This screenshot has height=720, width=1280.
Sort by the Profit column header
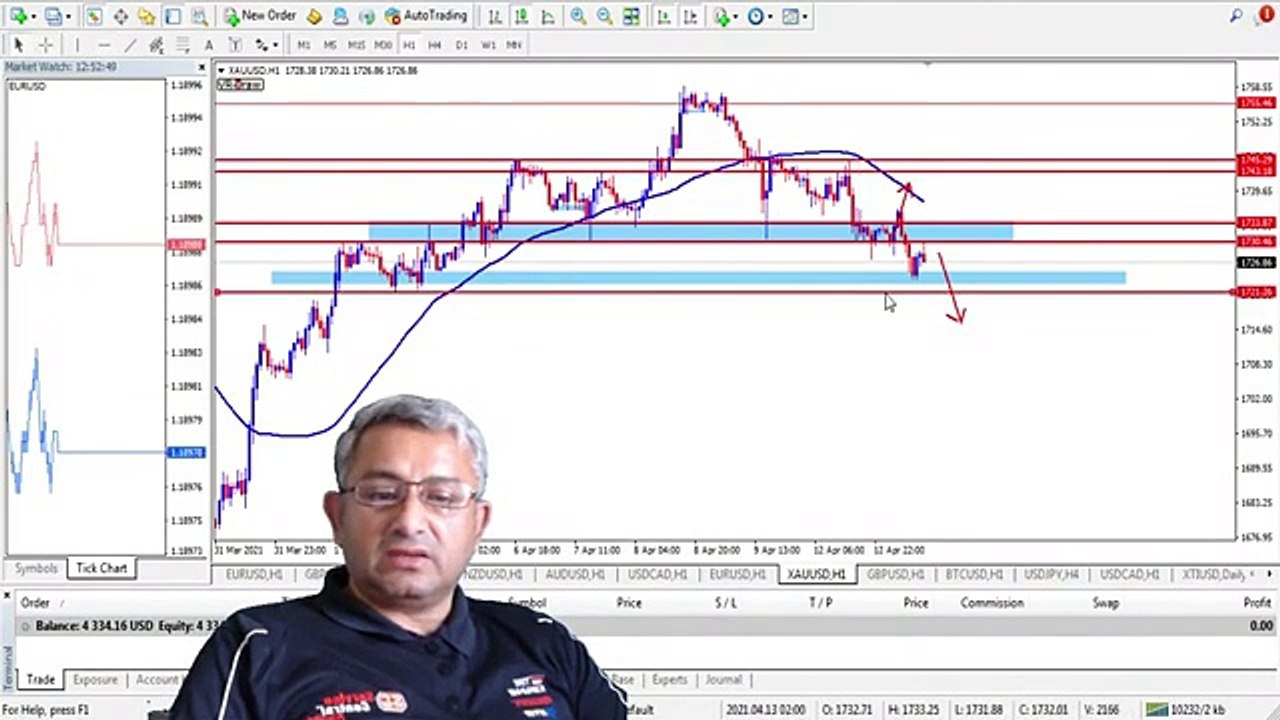(1257, 603)
